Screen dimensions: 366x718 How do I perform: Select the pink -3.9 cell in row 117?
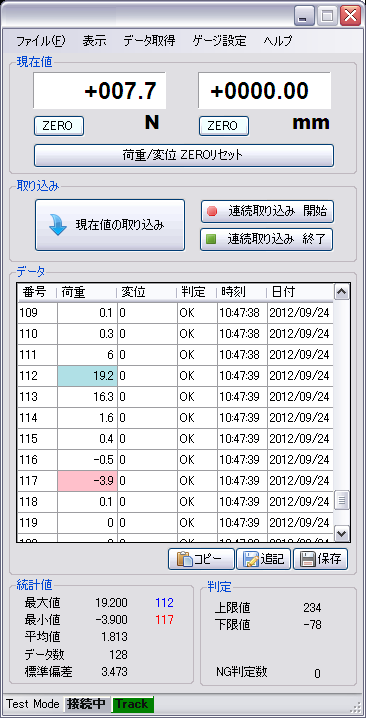point(87,481)
